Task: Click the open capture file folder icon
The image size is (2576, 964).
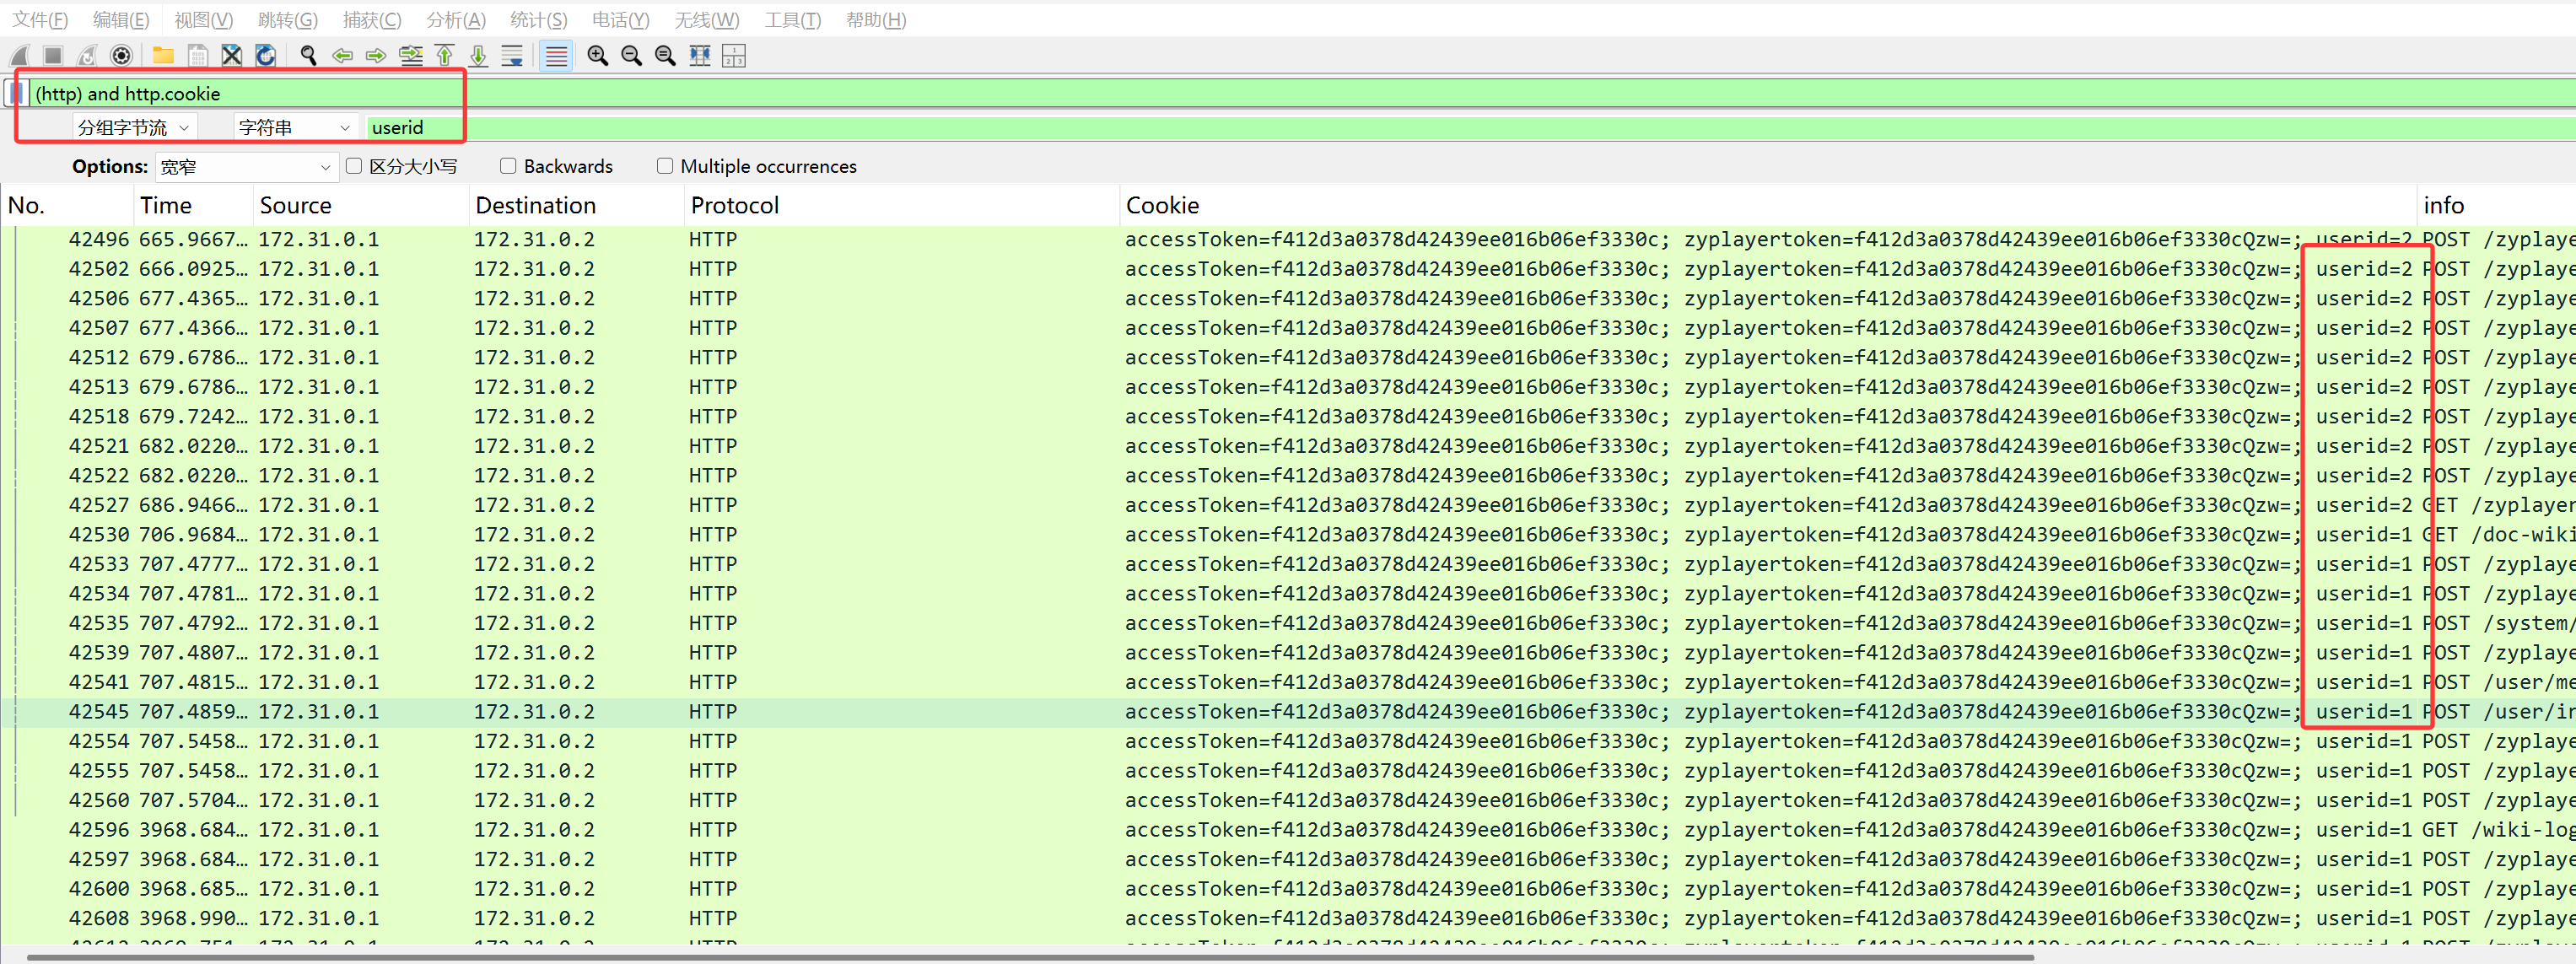Action: click(x=163, y=56)
